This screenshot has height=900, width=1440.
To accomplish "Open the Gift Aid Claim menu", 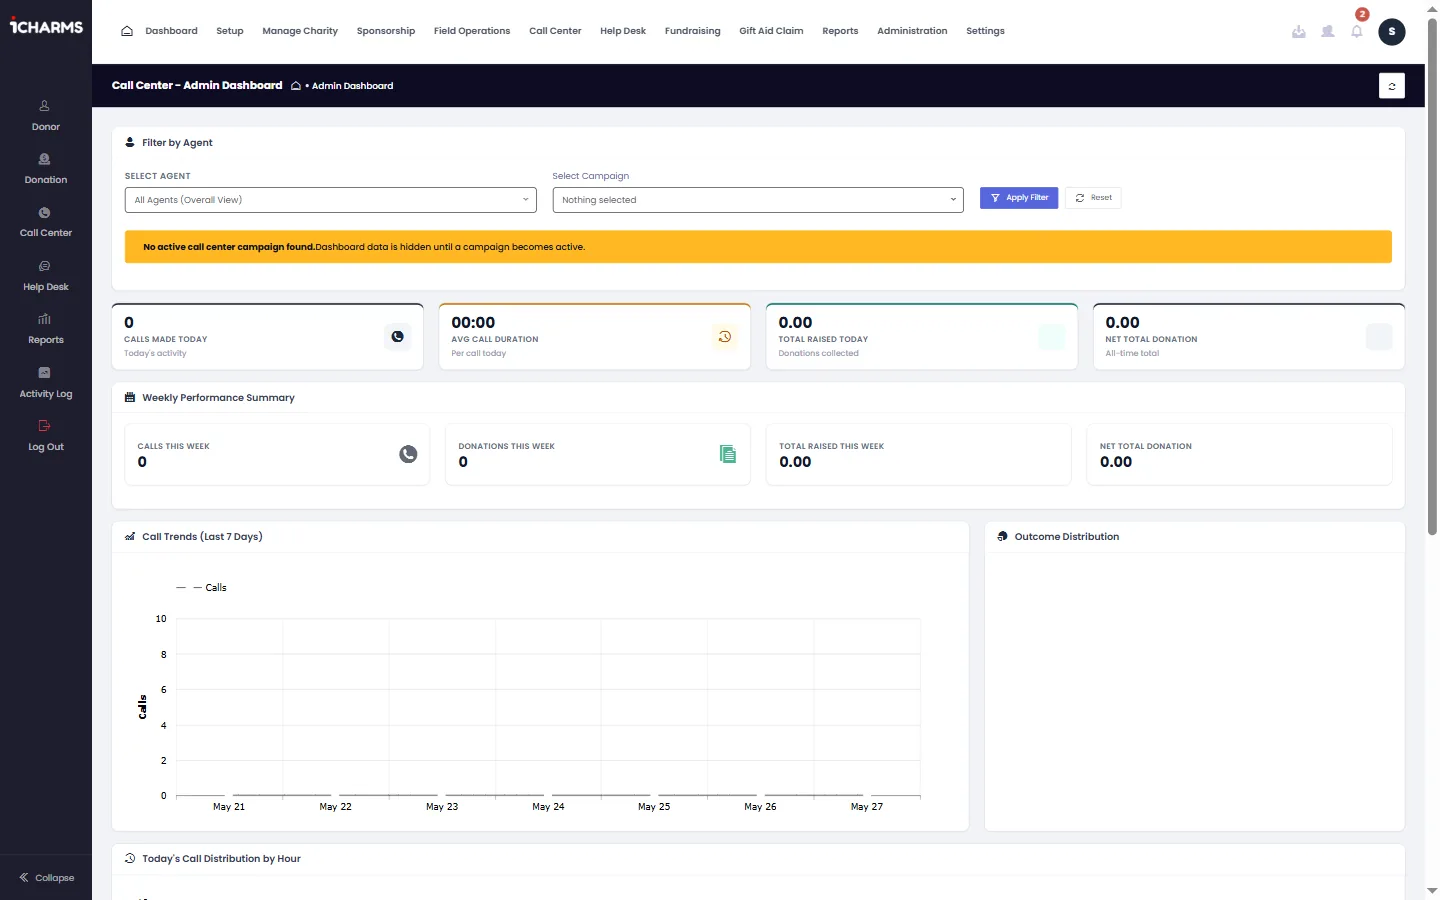I will point(771,31).
